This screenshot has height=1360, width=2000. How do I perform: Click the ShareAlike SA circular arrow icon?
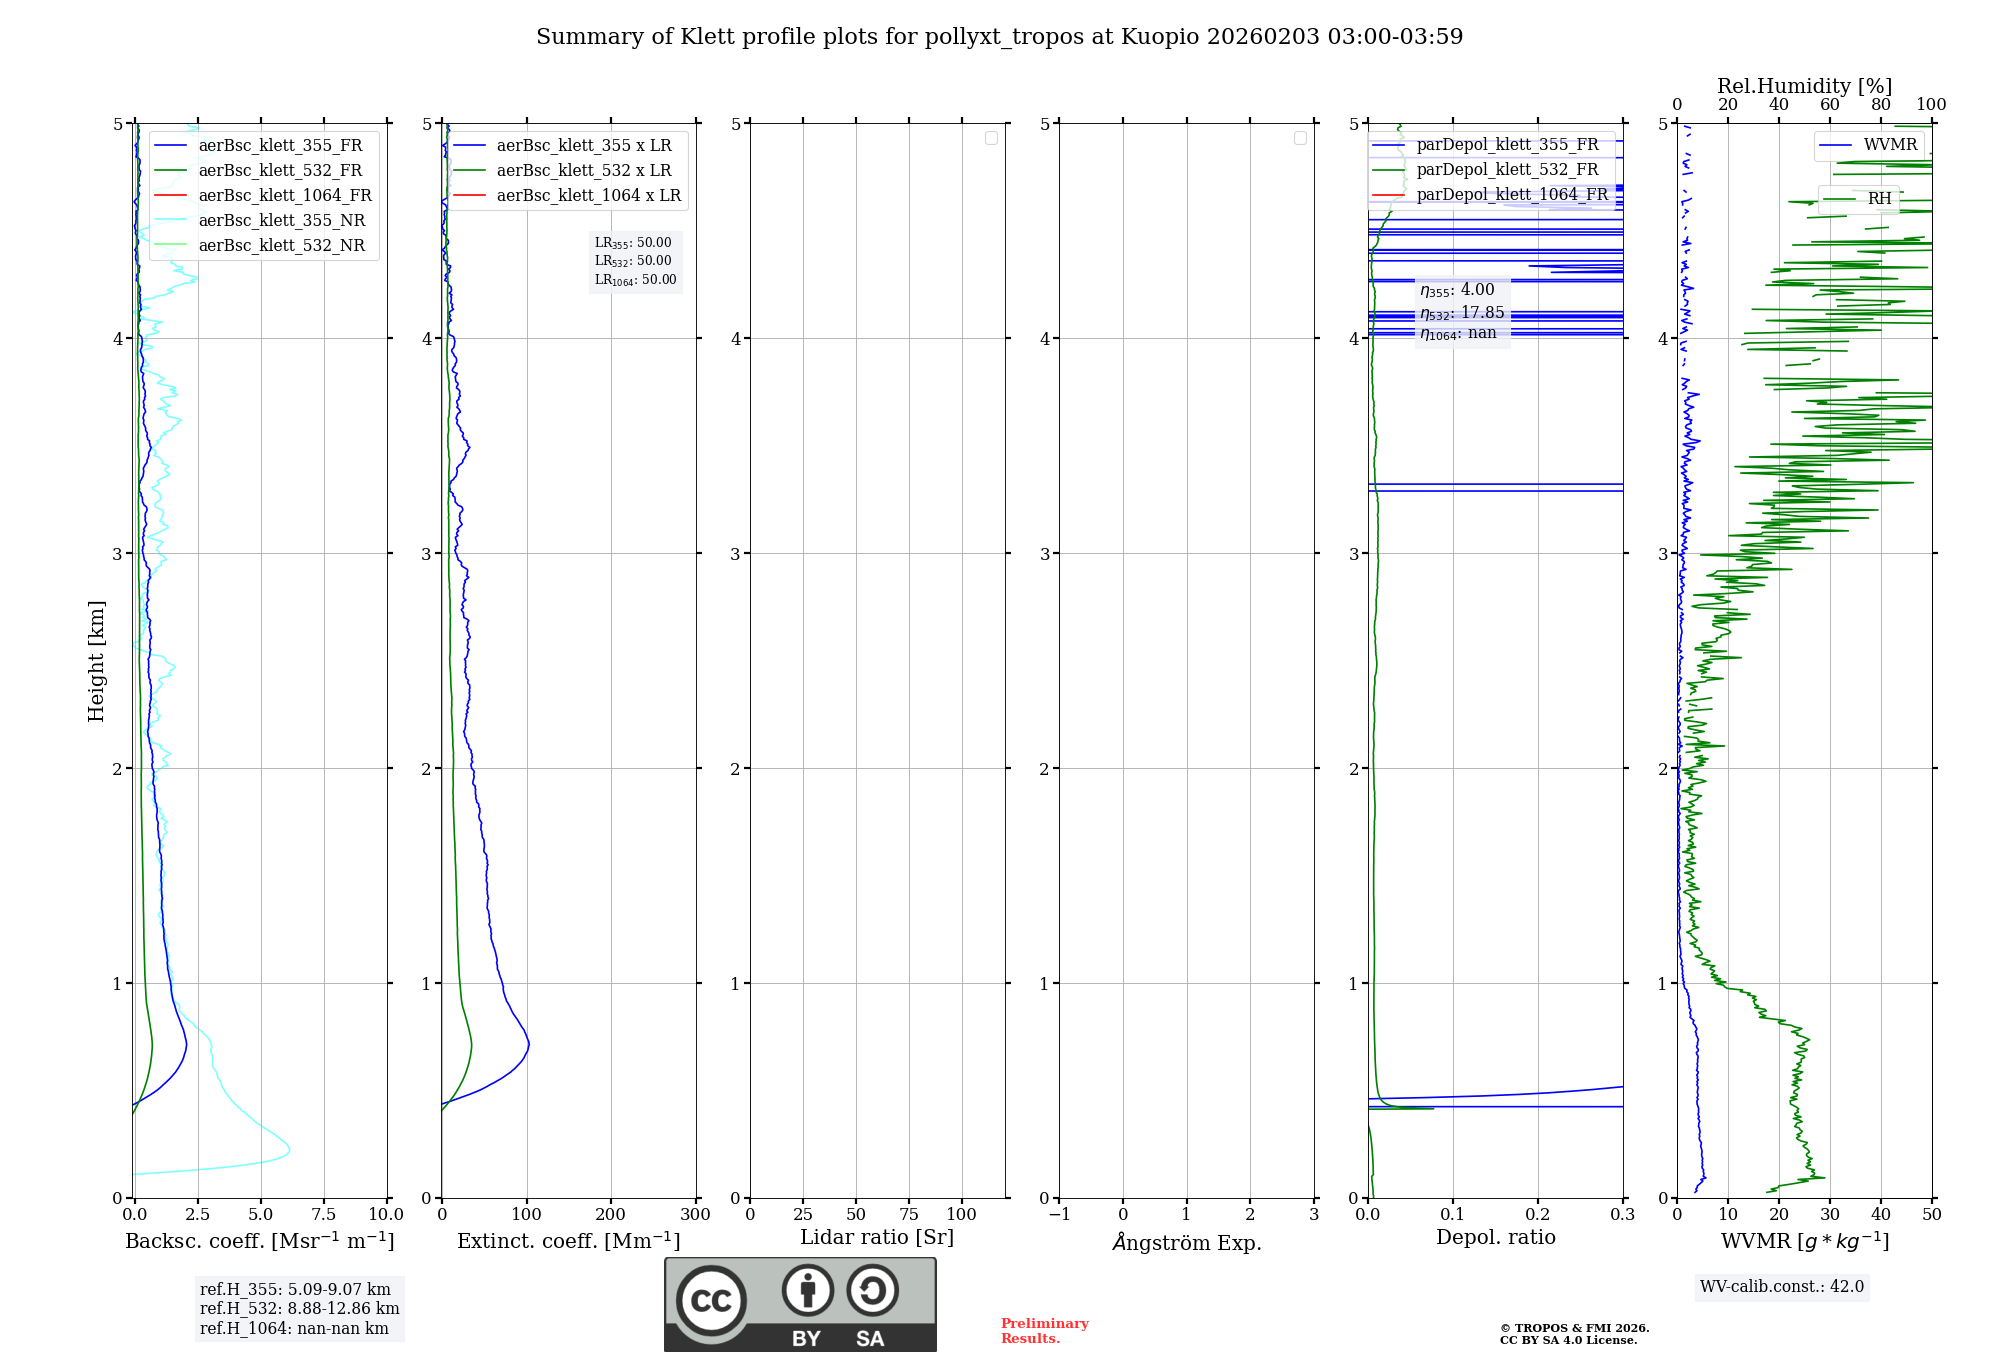(x=872, y=1290)
